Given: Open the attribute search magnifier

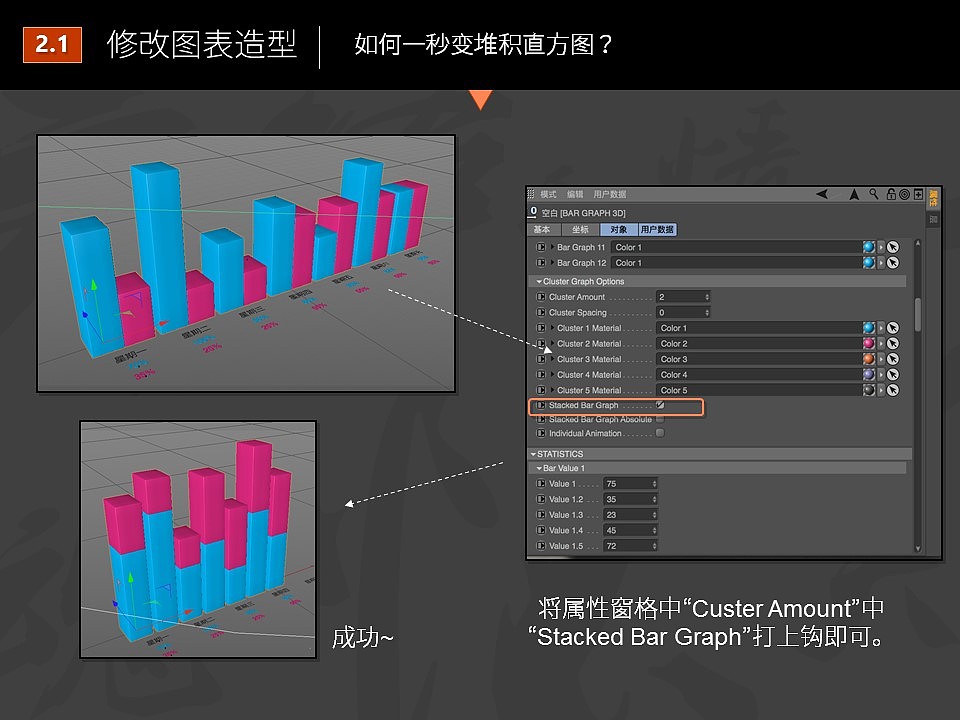Looking at the screenshot, I should [874, 194].
